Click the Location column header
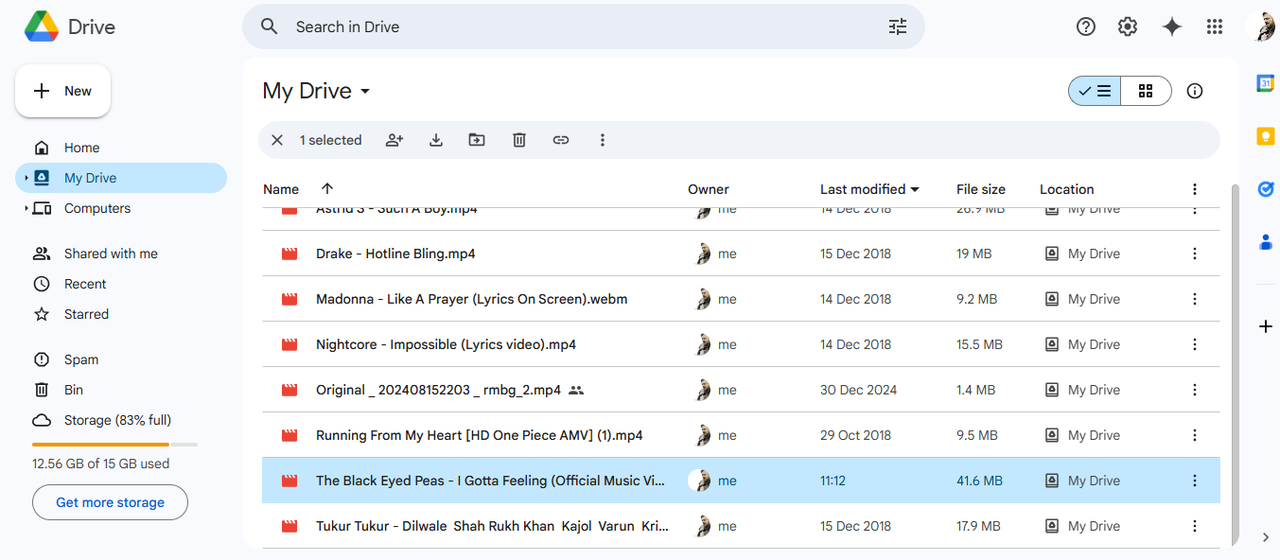Viewport: 1280px width, 560px height. pos(1067,189)
